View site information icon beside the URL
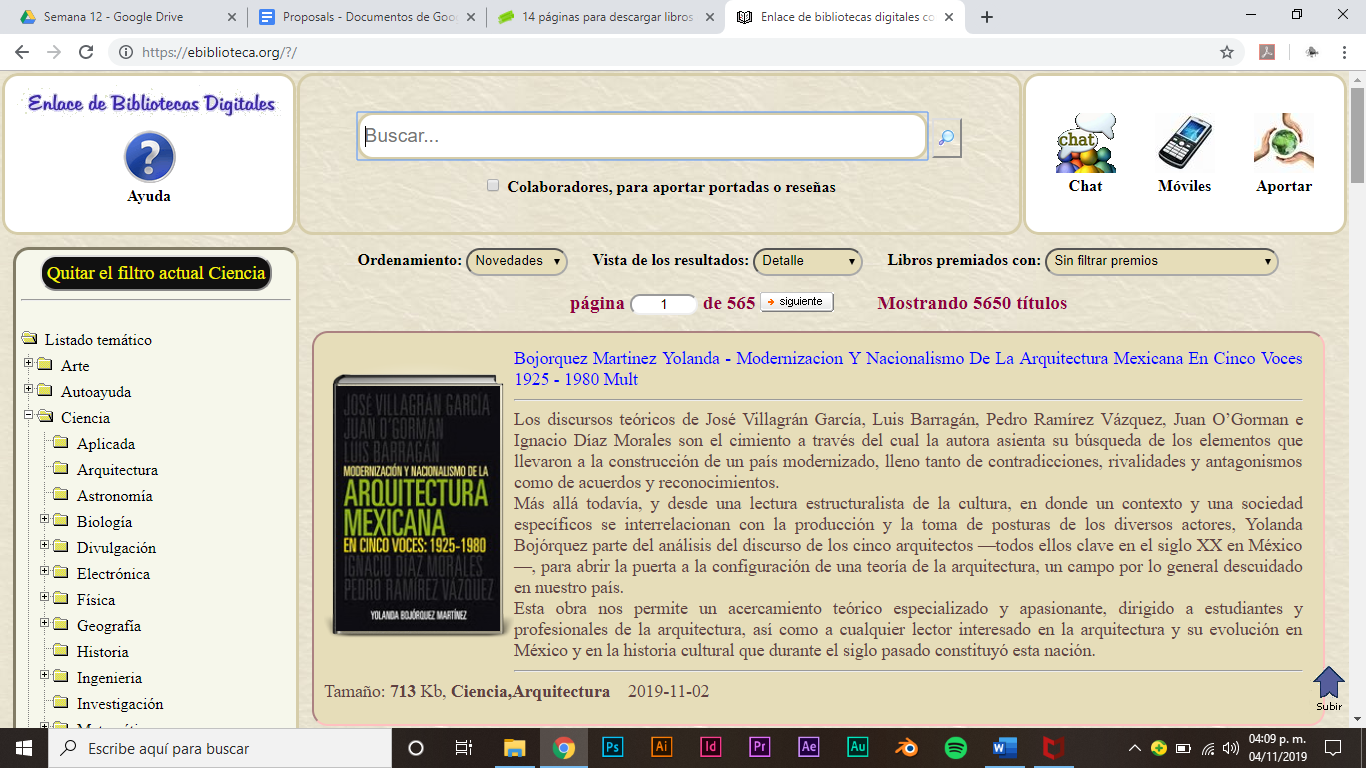 pos(125,52)
